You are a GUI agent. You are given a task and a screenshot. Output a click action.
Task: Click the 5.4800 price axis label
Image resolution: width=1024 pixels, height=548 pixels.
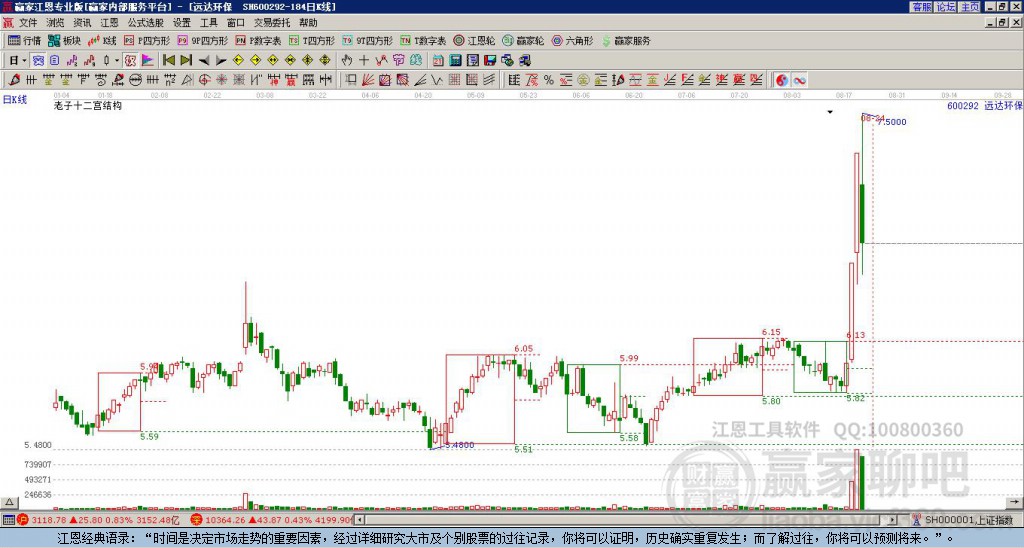tap(38, 445)
